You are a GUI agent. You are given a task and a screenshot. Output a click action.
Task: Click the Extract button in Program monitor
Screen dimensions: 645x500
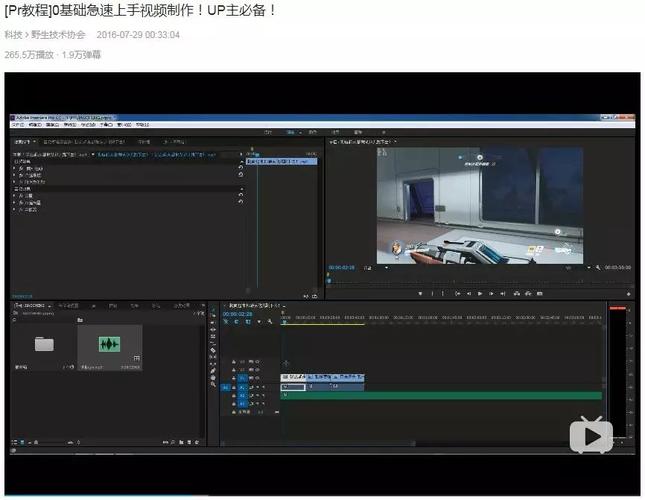[528, 294]
